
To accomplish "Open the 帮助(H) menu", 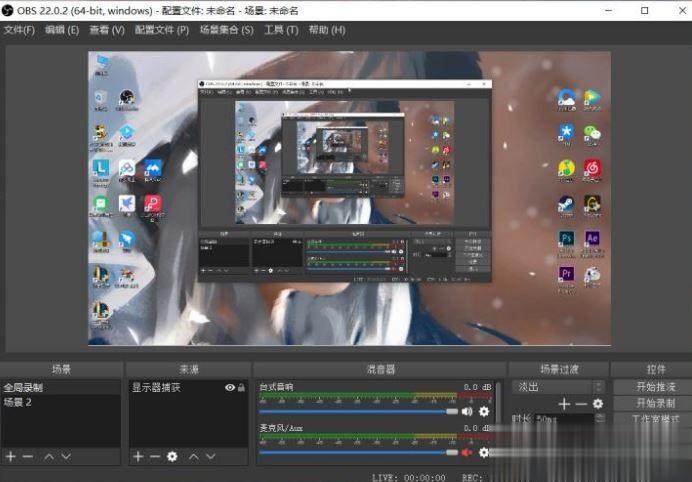I will pyautogui.click(x=327, y=30).
